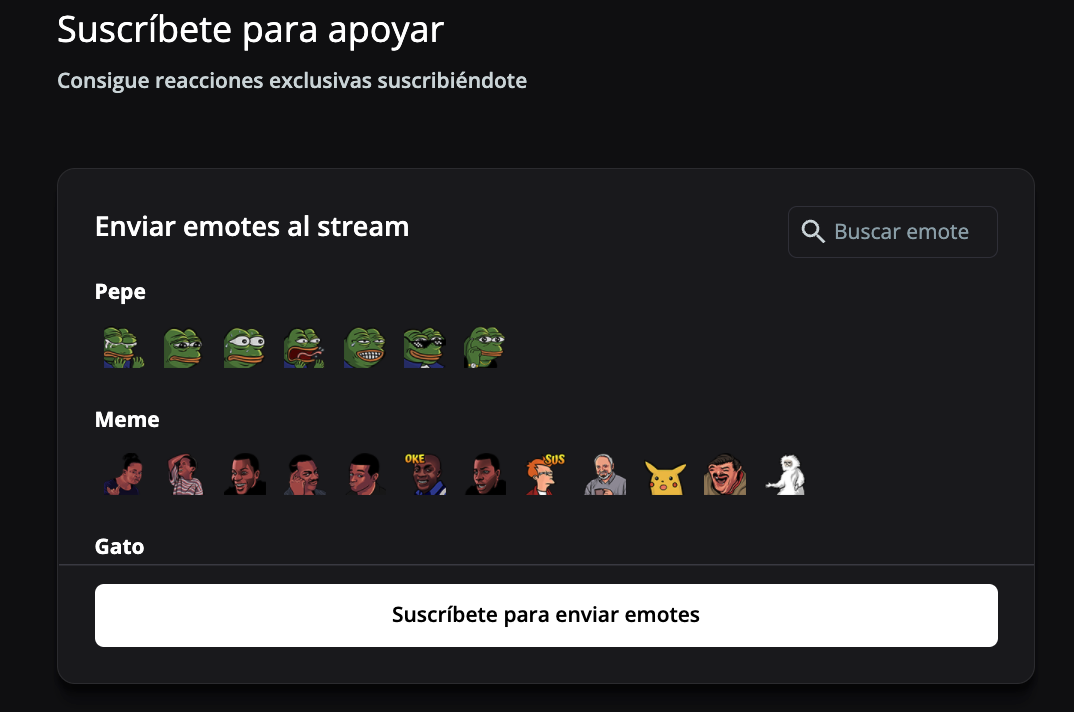Screen dimensions: 1074x712
Task: Select the Pepe wearing pixel sunglasses
Action: tap(425, 347)
